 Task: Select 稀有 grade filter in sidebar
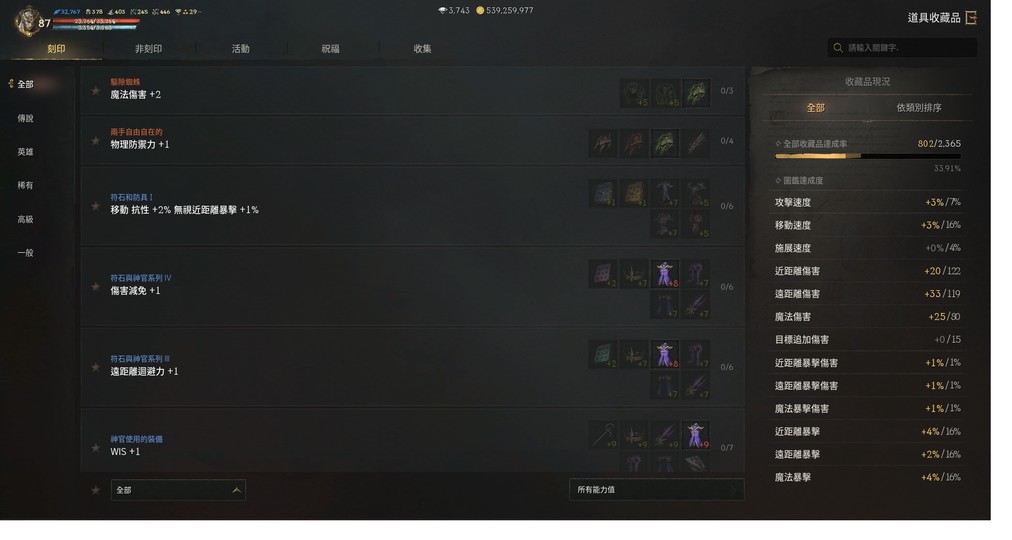pos(25,186)
